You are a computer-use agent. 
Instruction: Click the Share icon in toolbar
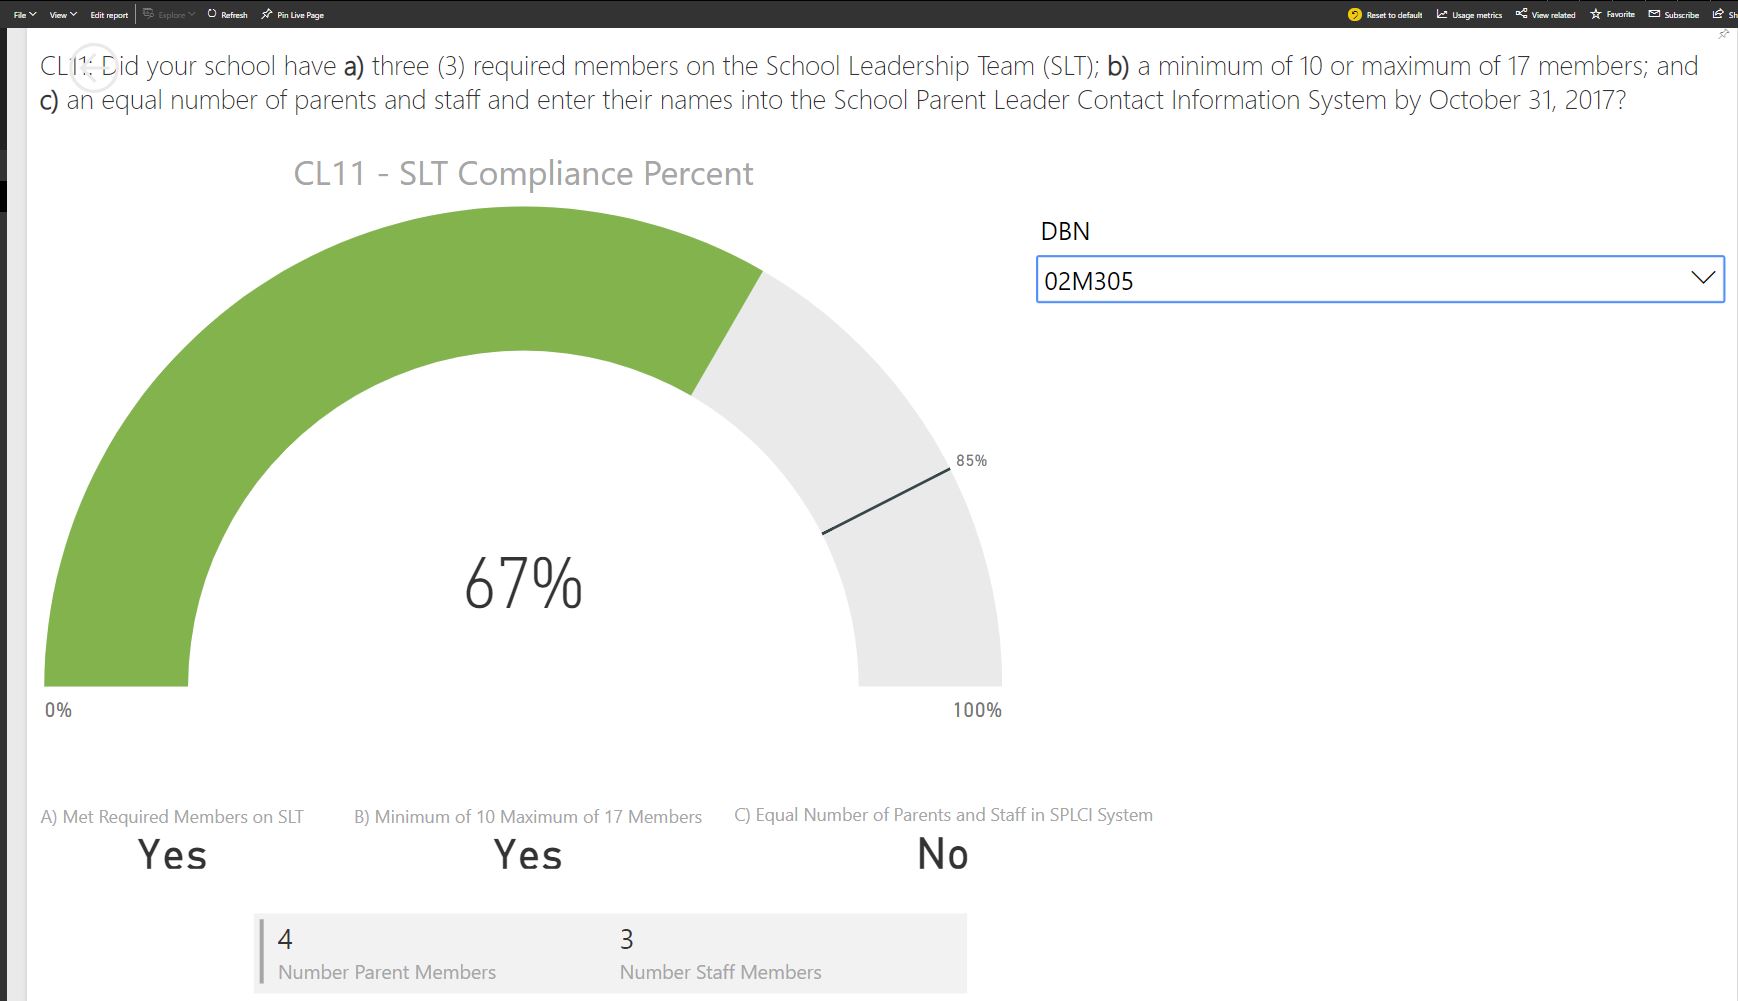pyautogui.click(x=1718, y=14)
